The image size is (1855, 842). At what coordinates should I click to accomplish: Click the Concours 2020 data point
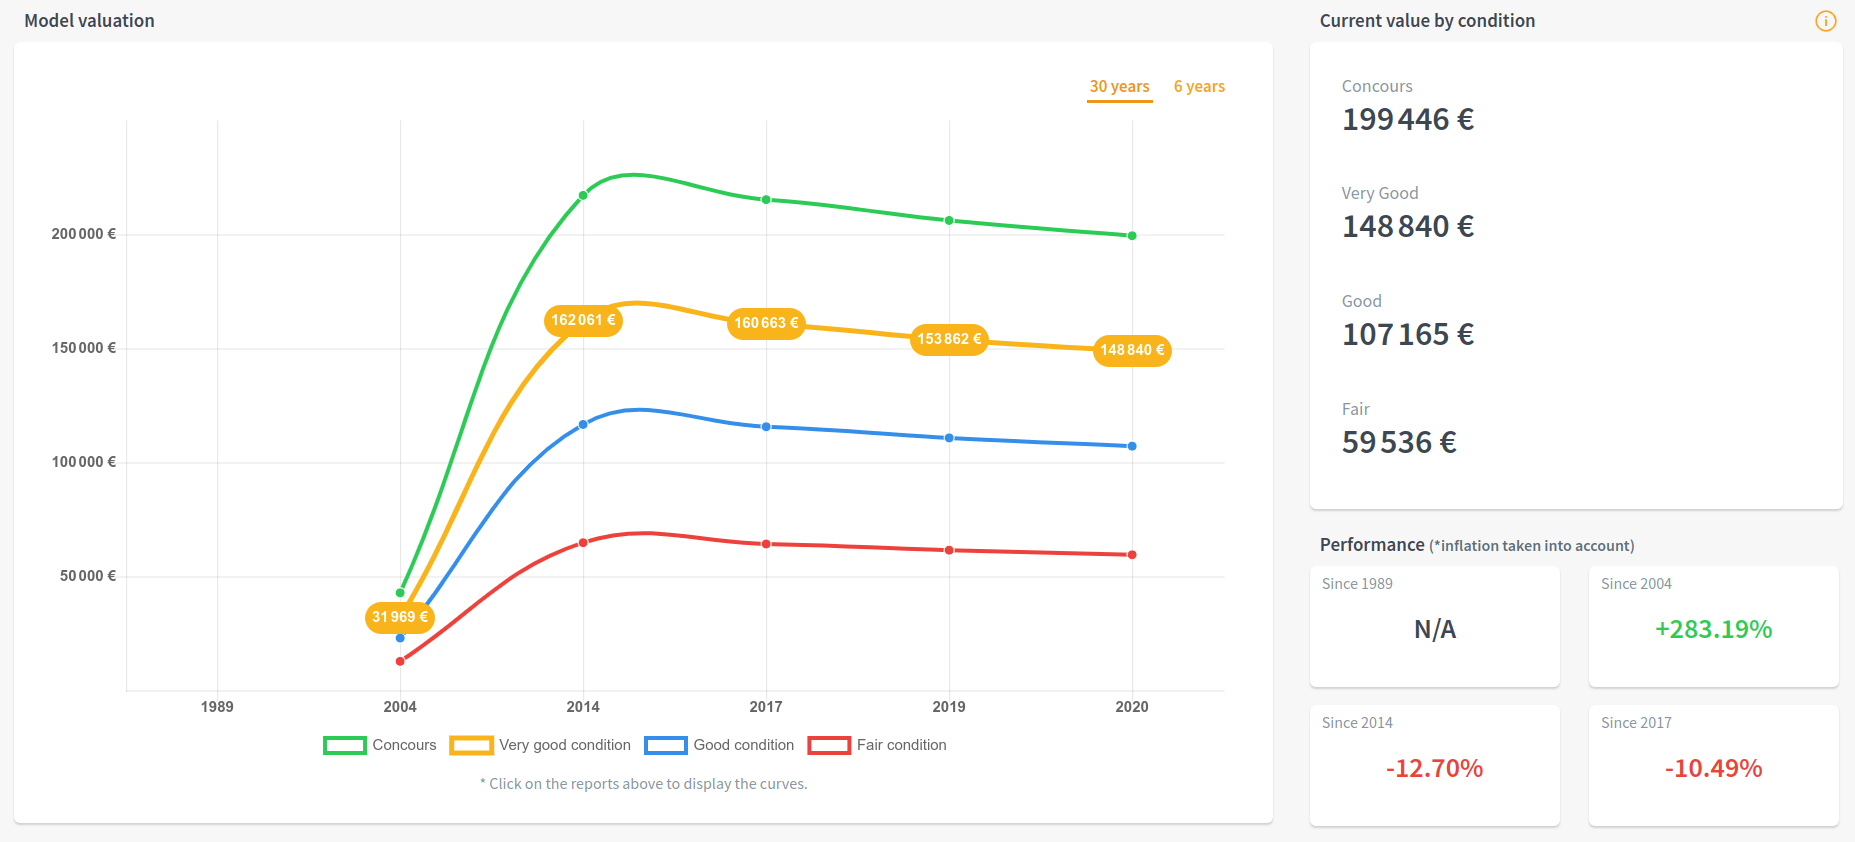pyautogui.click(x=1132, y=236)
